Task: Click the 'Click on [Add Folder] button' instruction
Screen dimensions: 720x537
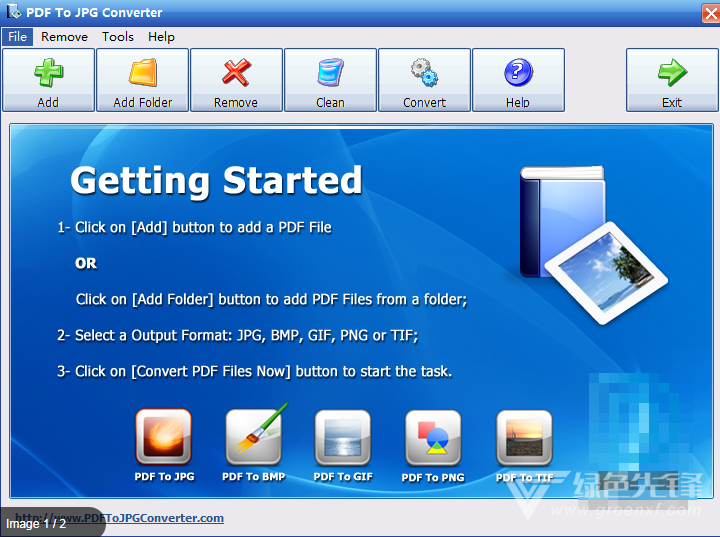Action: 271,300
